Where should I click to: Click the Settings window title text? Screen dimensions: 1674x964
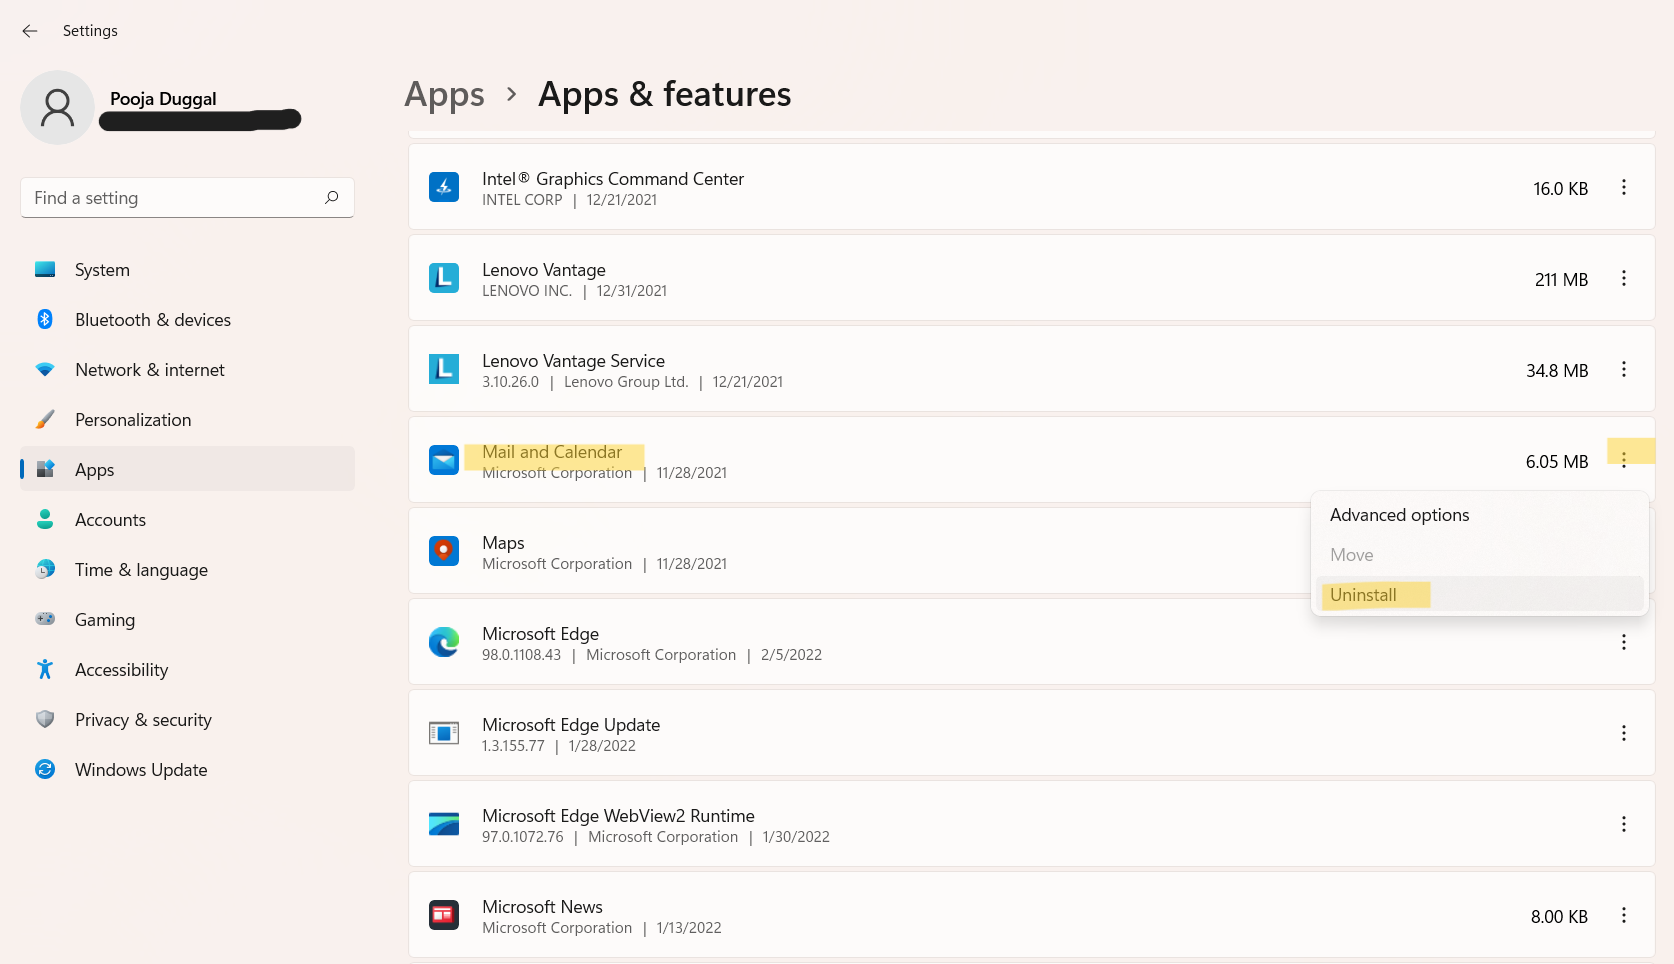(90, 31)
